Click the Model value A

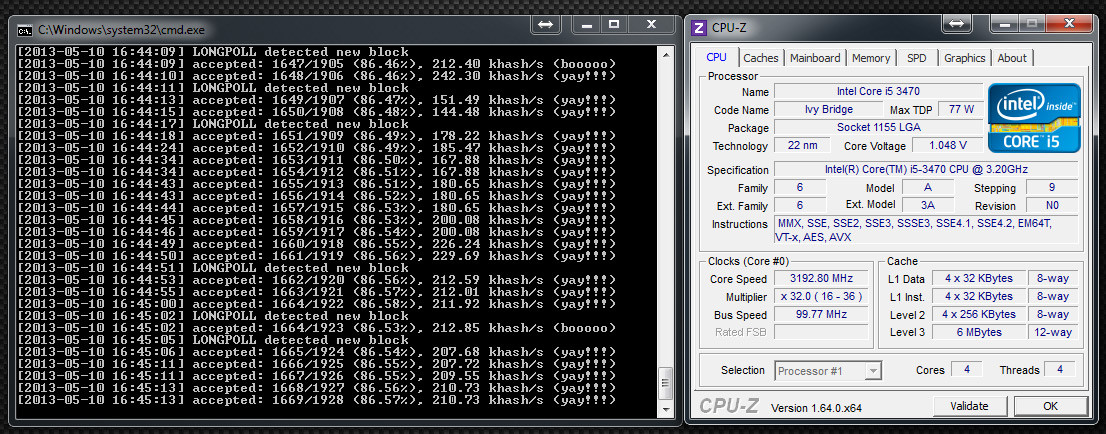pyautogui.click(x=928, y=188)
